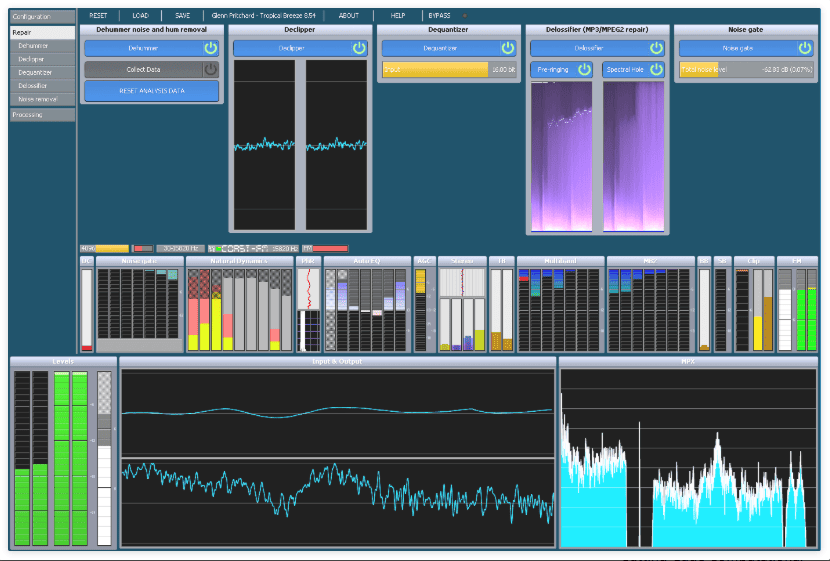Adjust the Dequantizer Input bit slider

pos(449,69)
